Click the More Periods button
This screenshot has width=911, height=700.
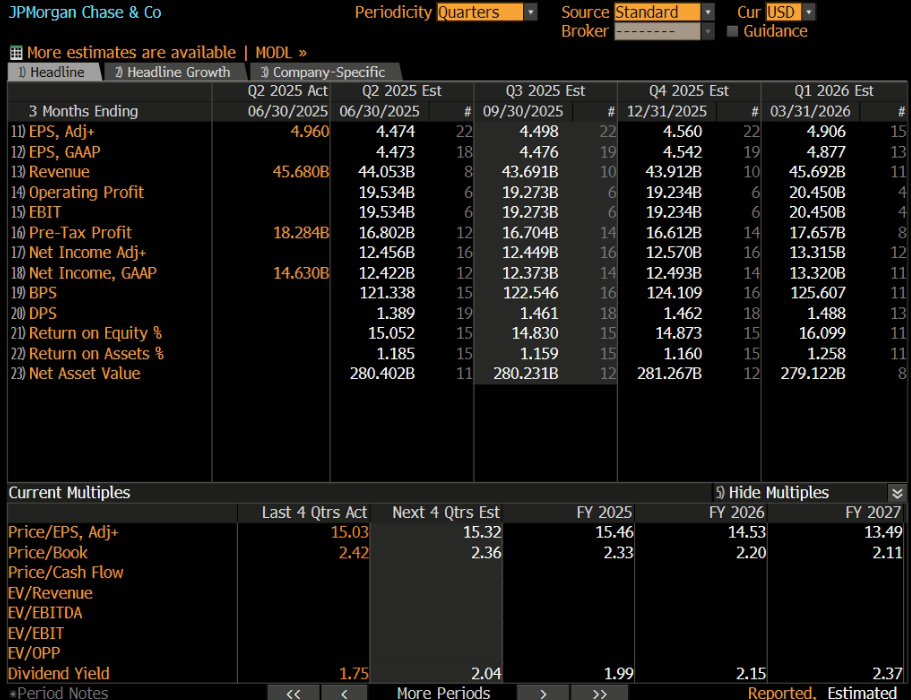tap(444, 692)
